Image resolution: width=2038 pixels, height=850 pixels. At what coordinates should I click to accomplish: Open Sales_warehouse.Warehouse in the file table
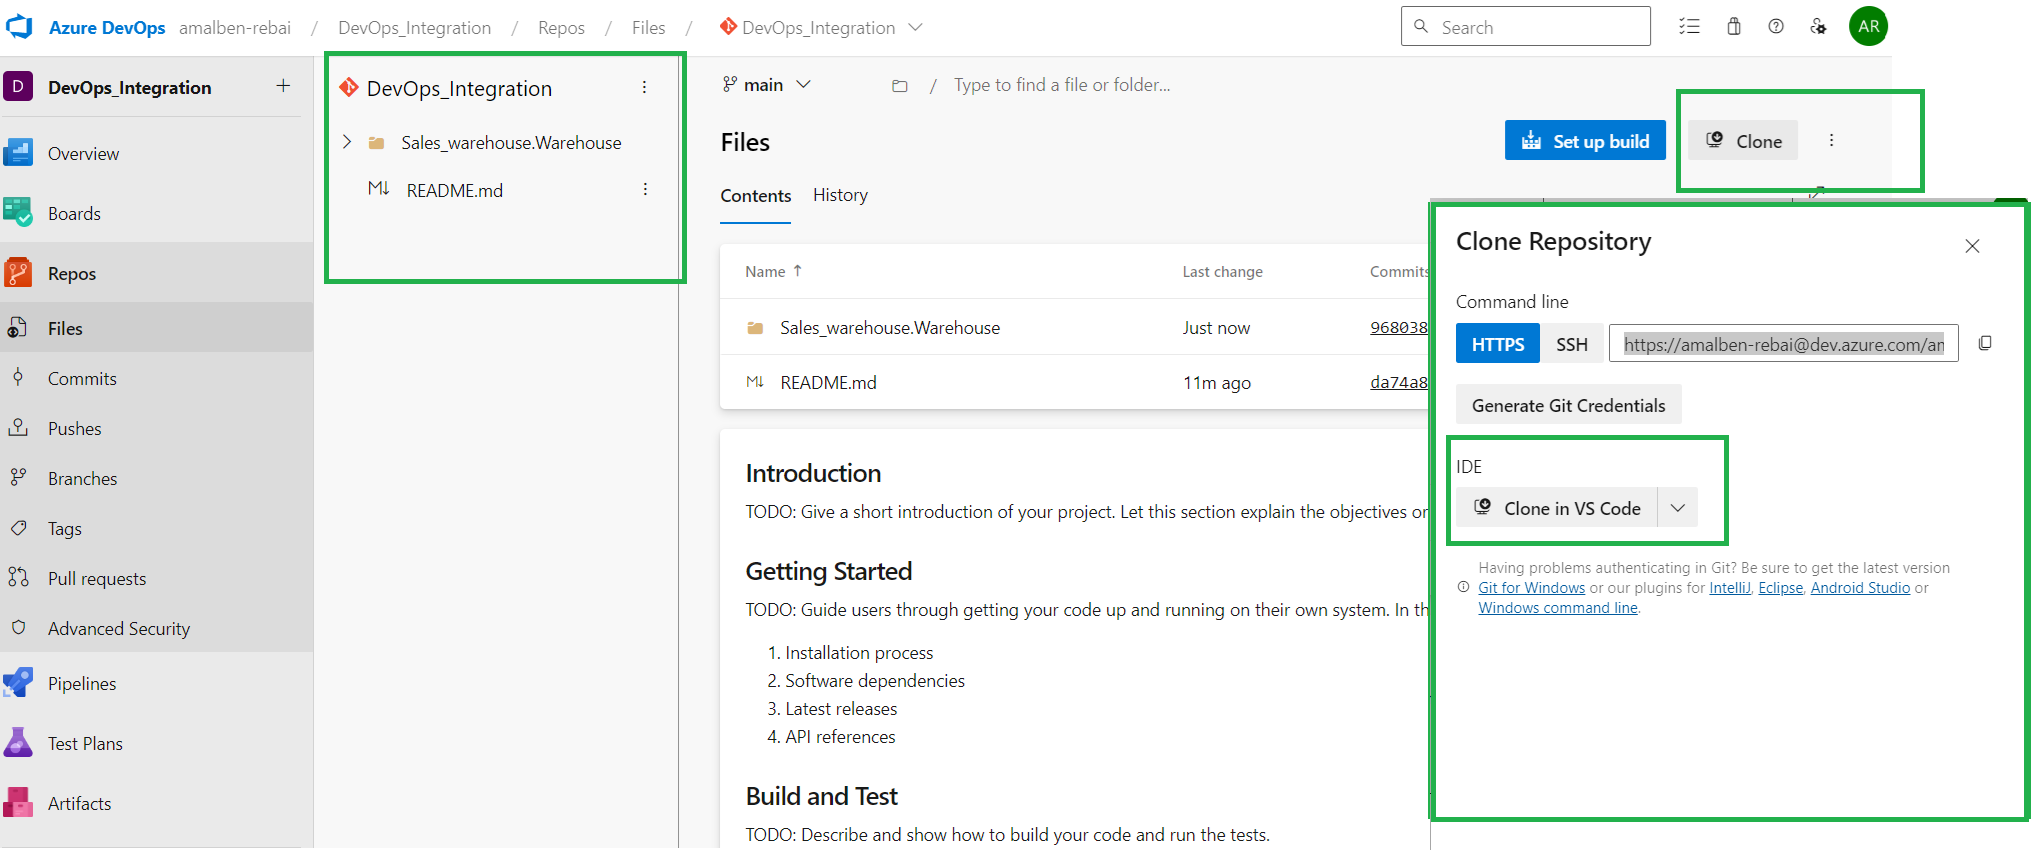point(890,328)
